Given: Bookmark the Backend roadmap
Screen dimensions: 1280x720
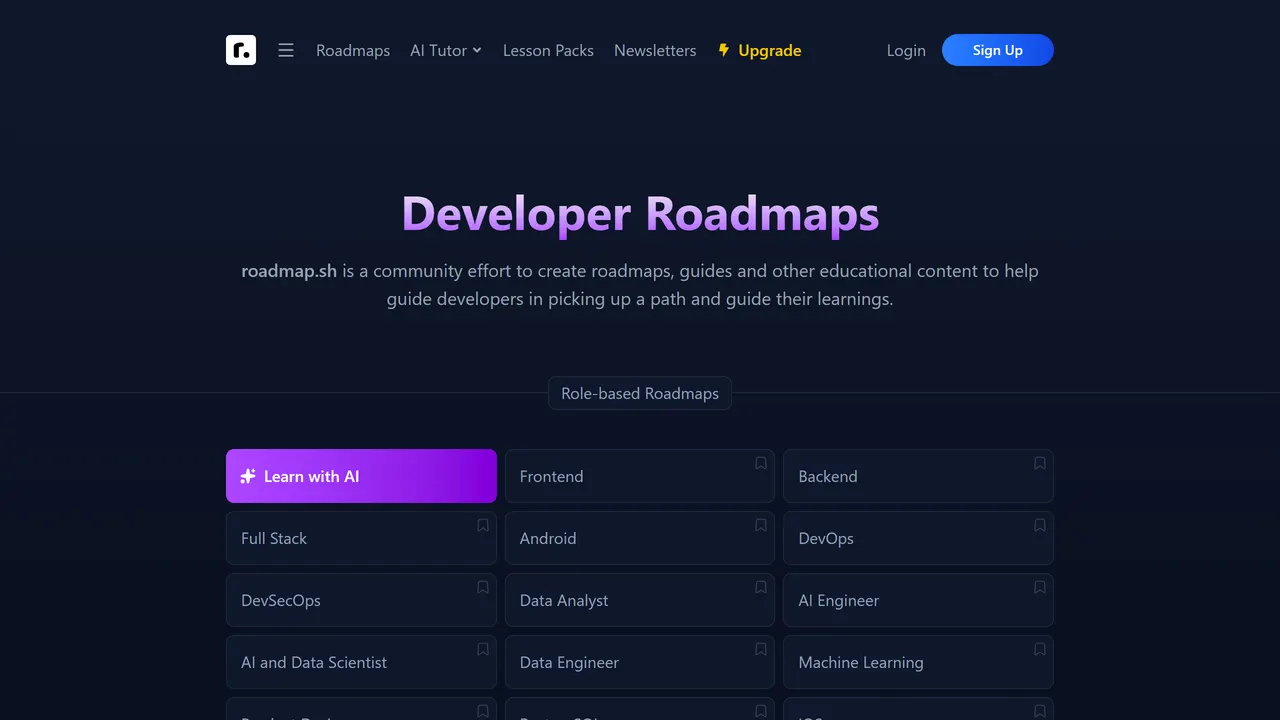Looking at the screenshot, I should [x=1040, y=463].
